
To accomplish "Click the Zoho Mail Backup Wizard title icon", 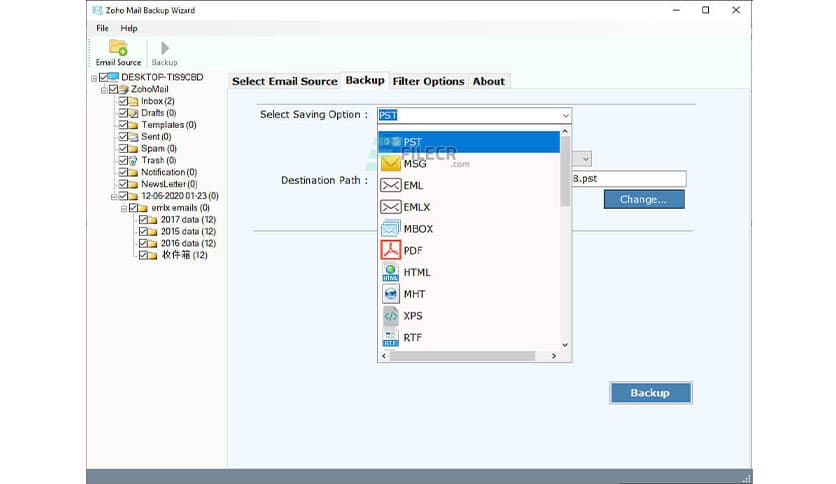I will (97, 10).
